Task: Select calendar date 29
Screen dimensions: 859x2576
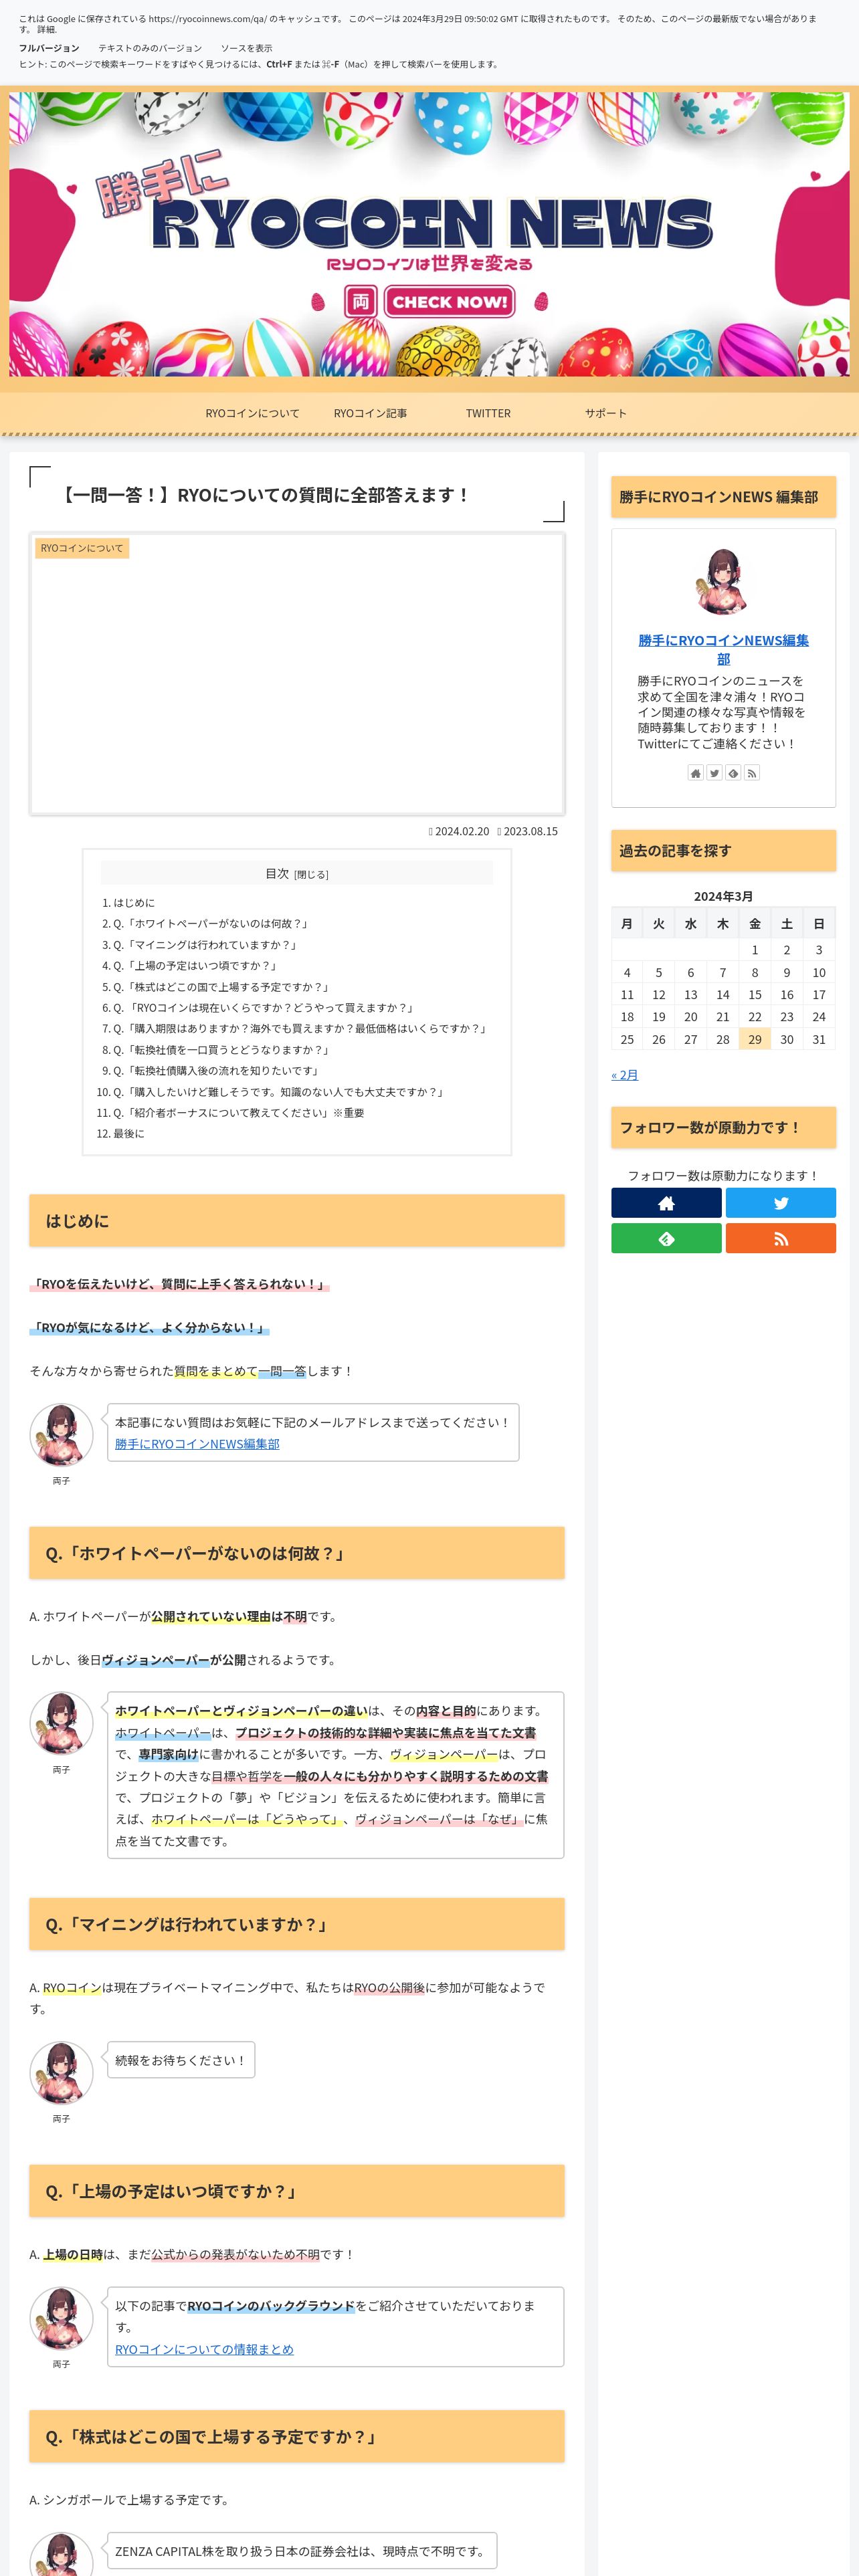Action: point(755,1040)
